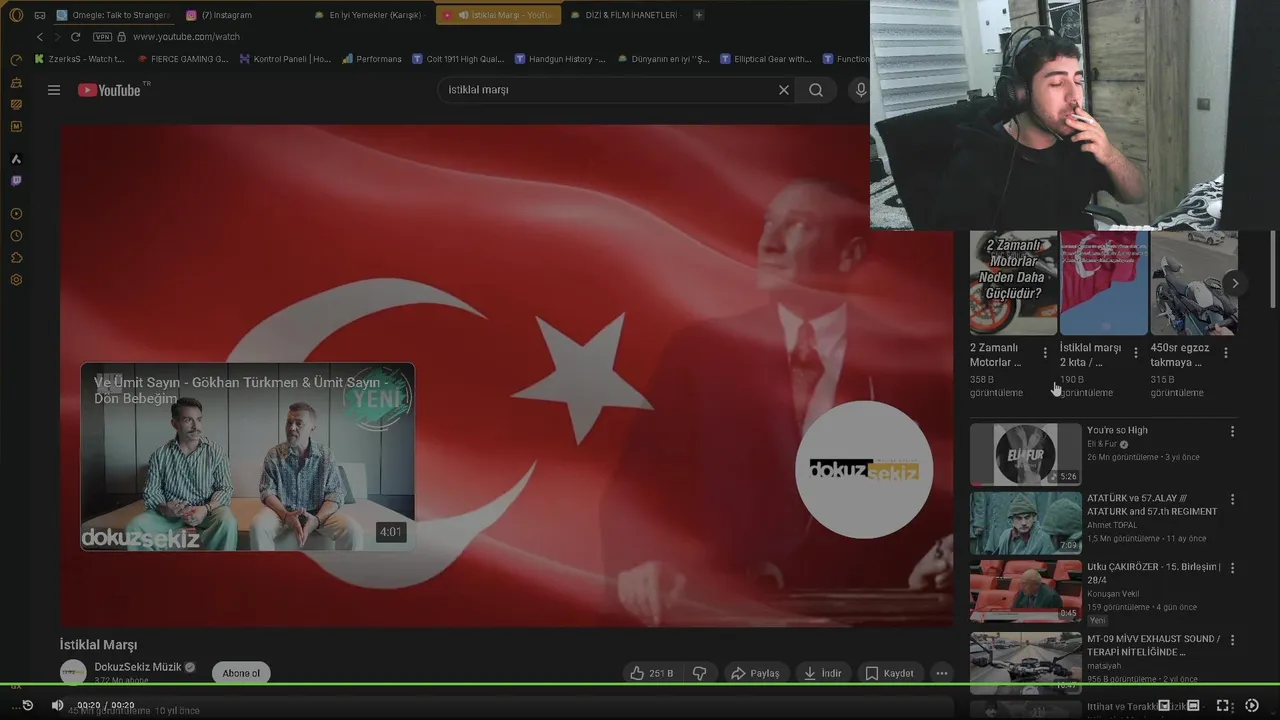Open ZzerksS bookmark in bookmarks bar
Screen dimensions: 1280x720
tap(80, 59)
